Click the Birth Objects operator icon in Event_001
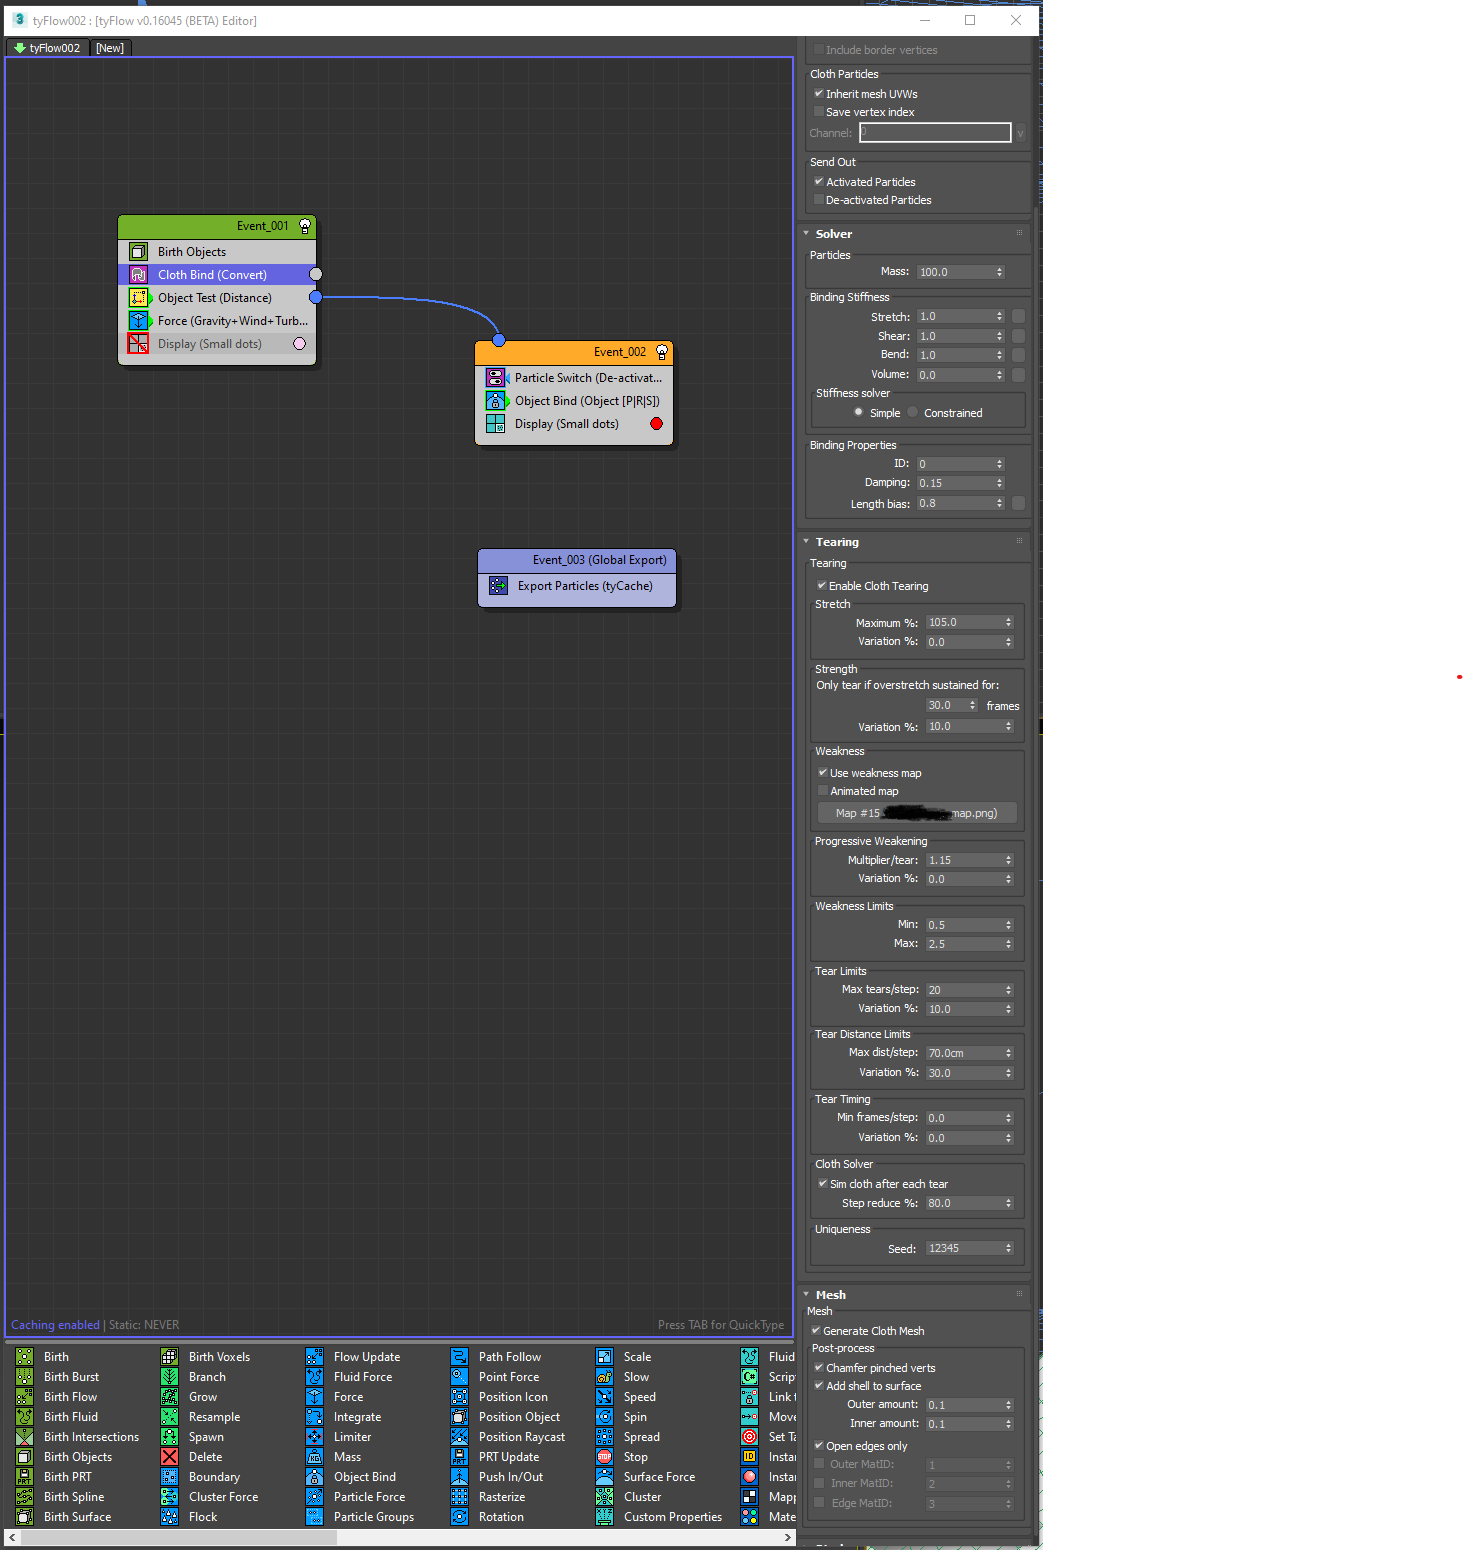 coord(139,252)
